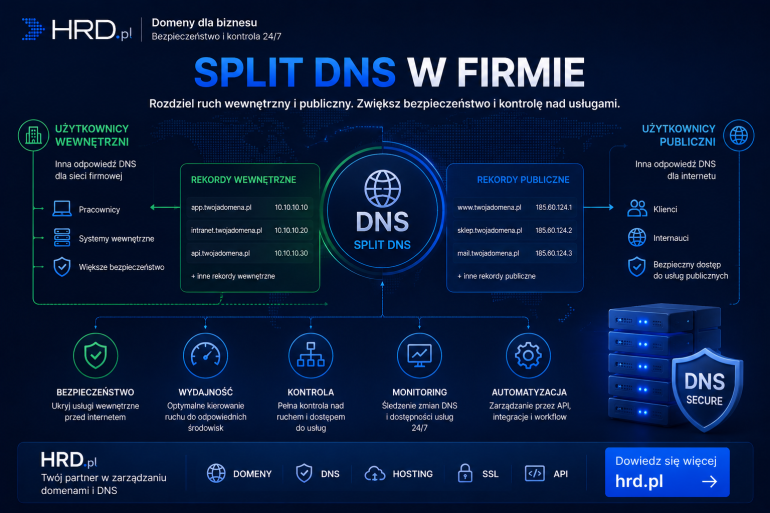Click the globe icon beside DOMENY
This screenshot has width=770, height=513.
pos(216,473)
